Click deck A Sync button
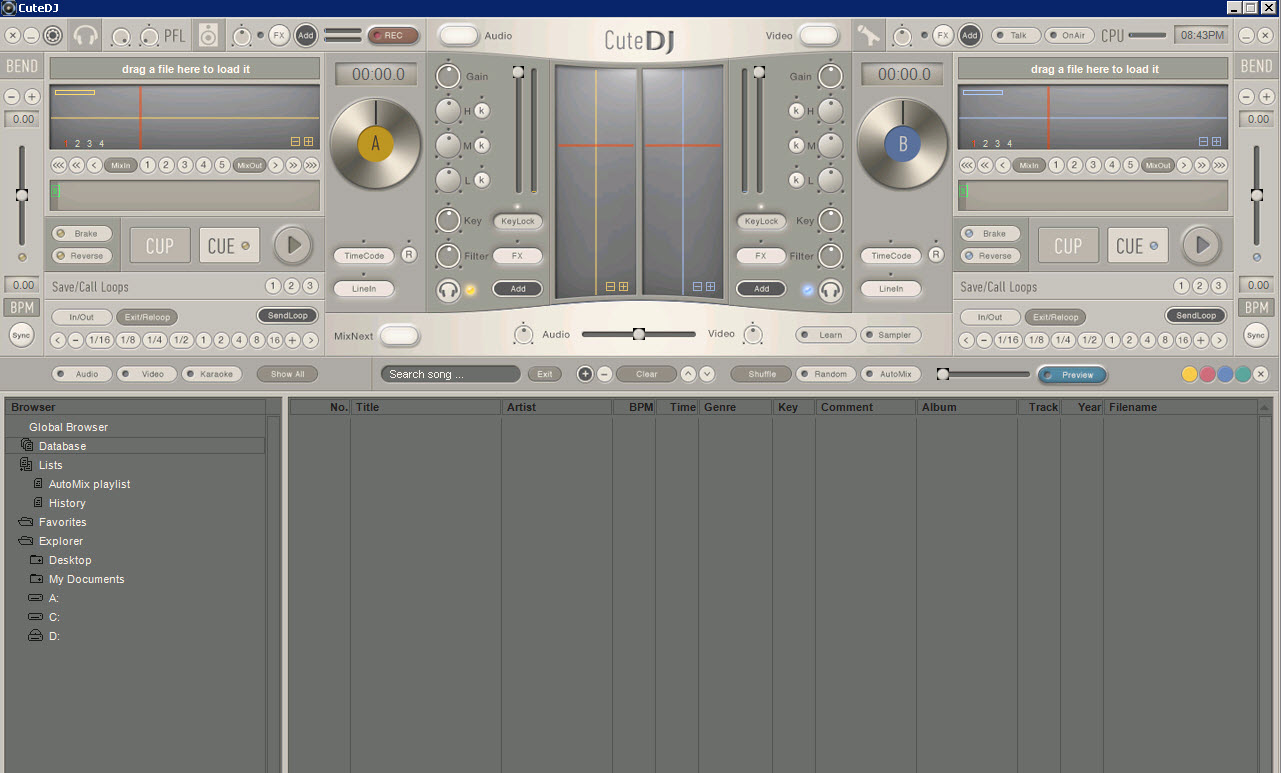 click(22, 335)
